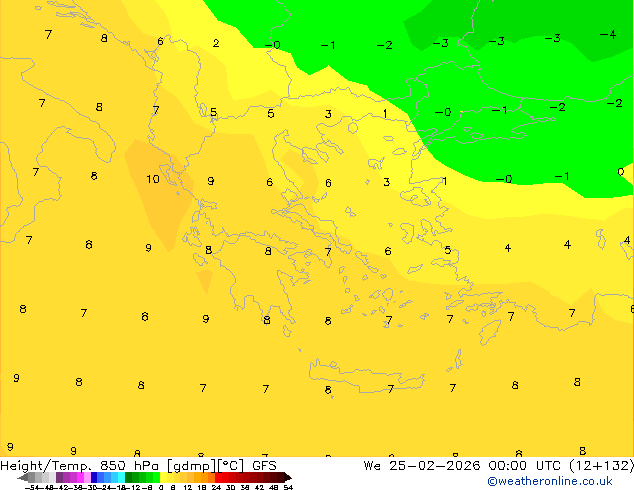634x490 pixels.
Task: Click the '24' label under color scale
Action: point(216,488)
